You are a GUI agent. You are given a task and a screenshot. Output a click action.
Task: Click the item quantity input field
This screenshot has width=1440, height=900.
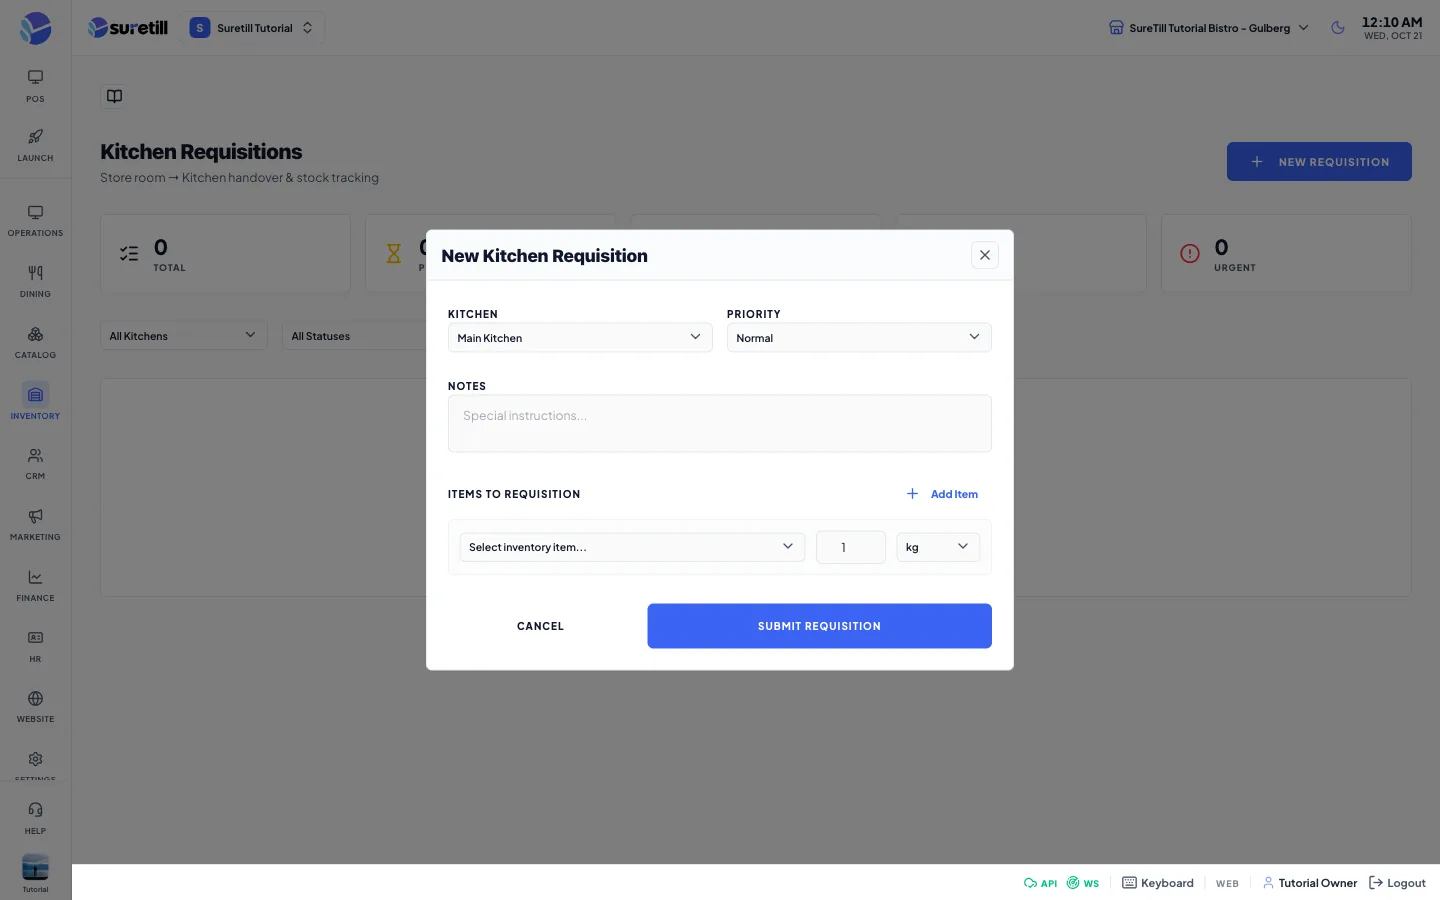point(851,547)
